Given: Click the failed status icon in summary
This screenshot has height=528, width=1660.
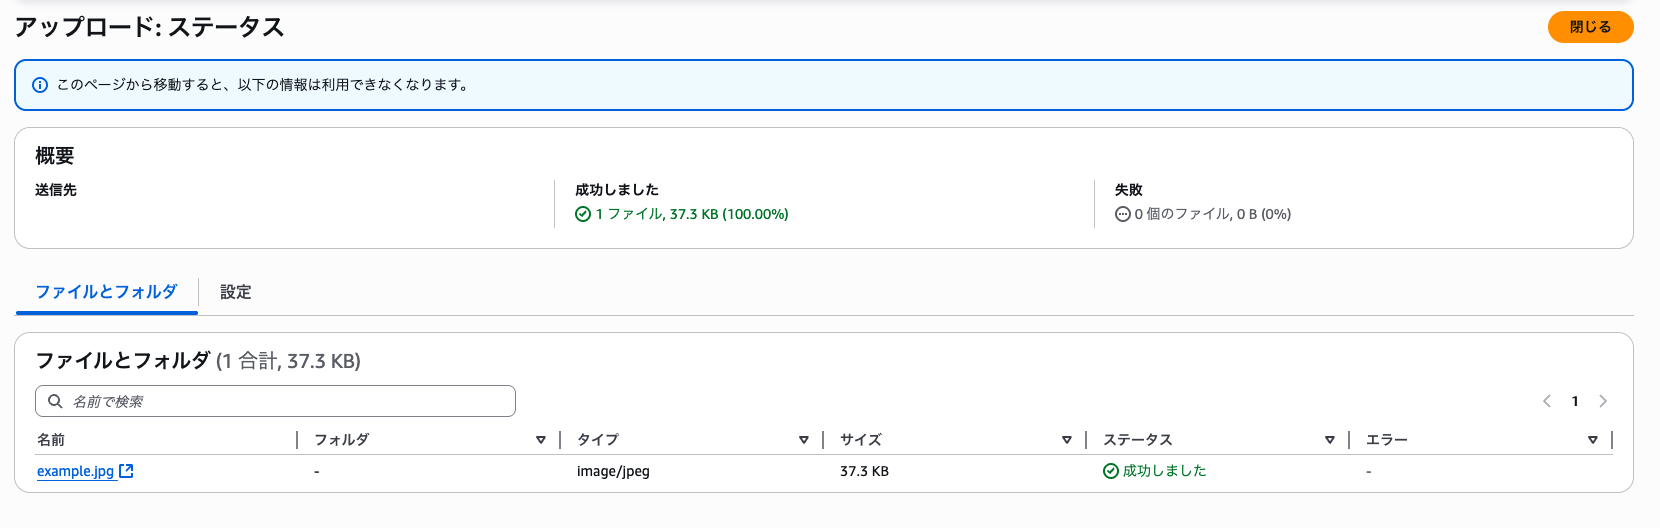Looking at the screenshot, I should pos(1123,214).
